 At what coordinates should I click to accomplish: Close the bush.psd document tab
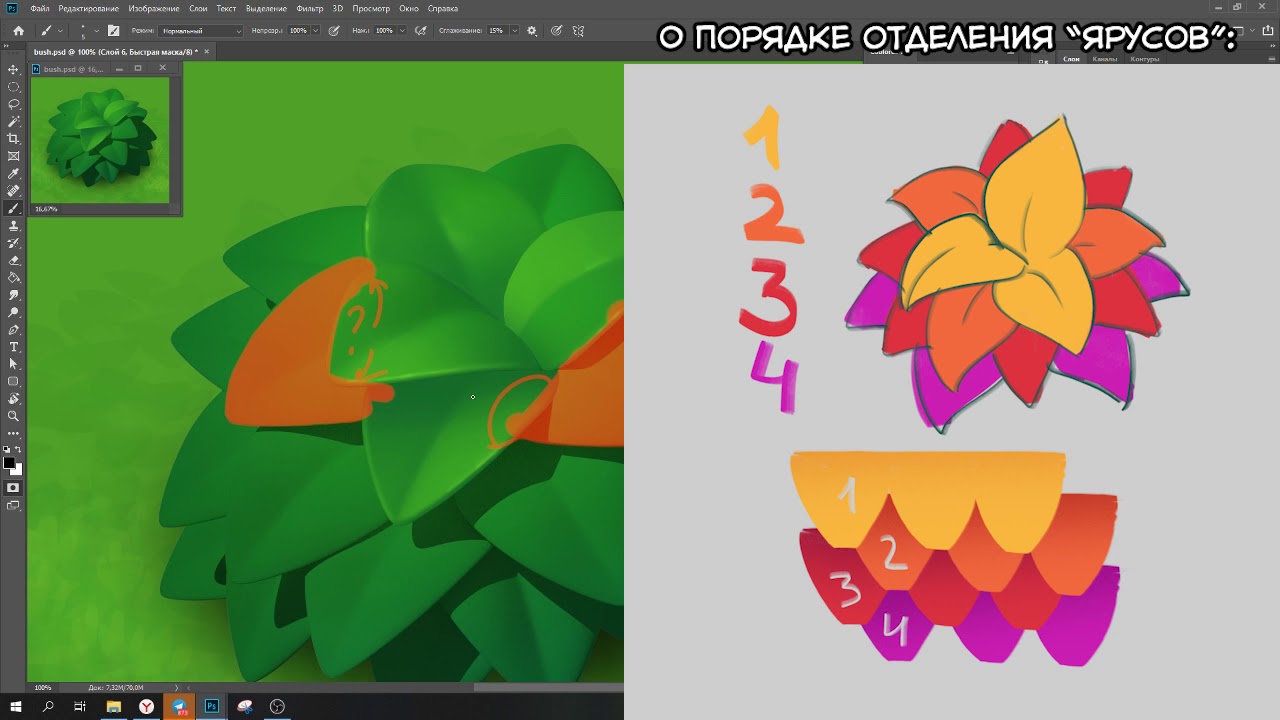pos(206,51)
